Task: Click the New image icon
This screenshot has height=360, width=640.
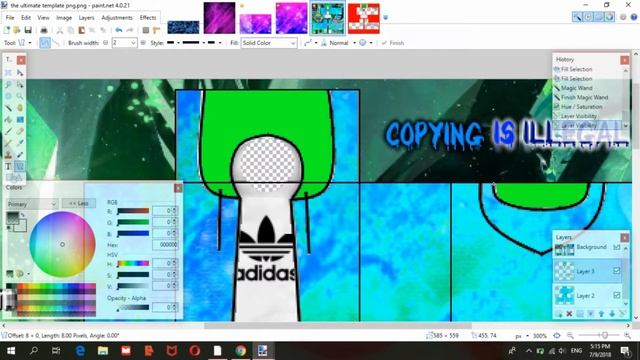Action: [7, 30]
